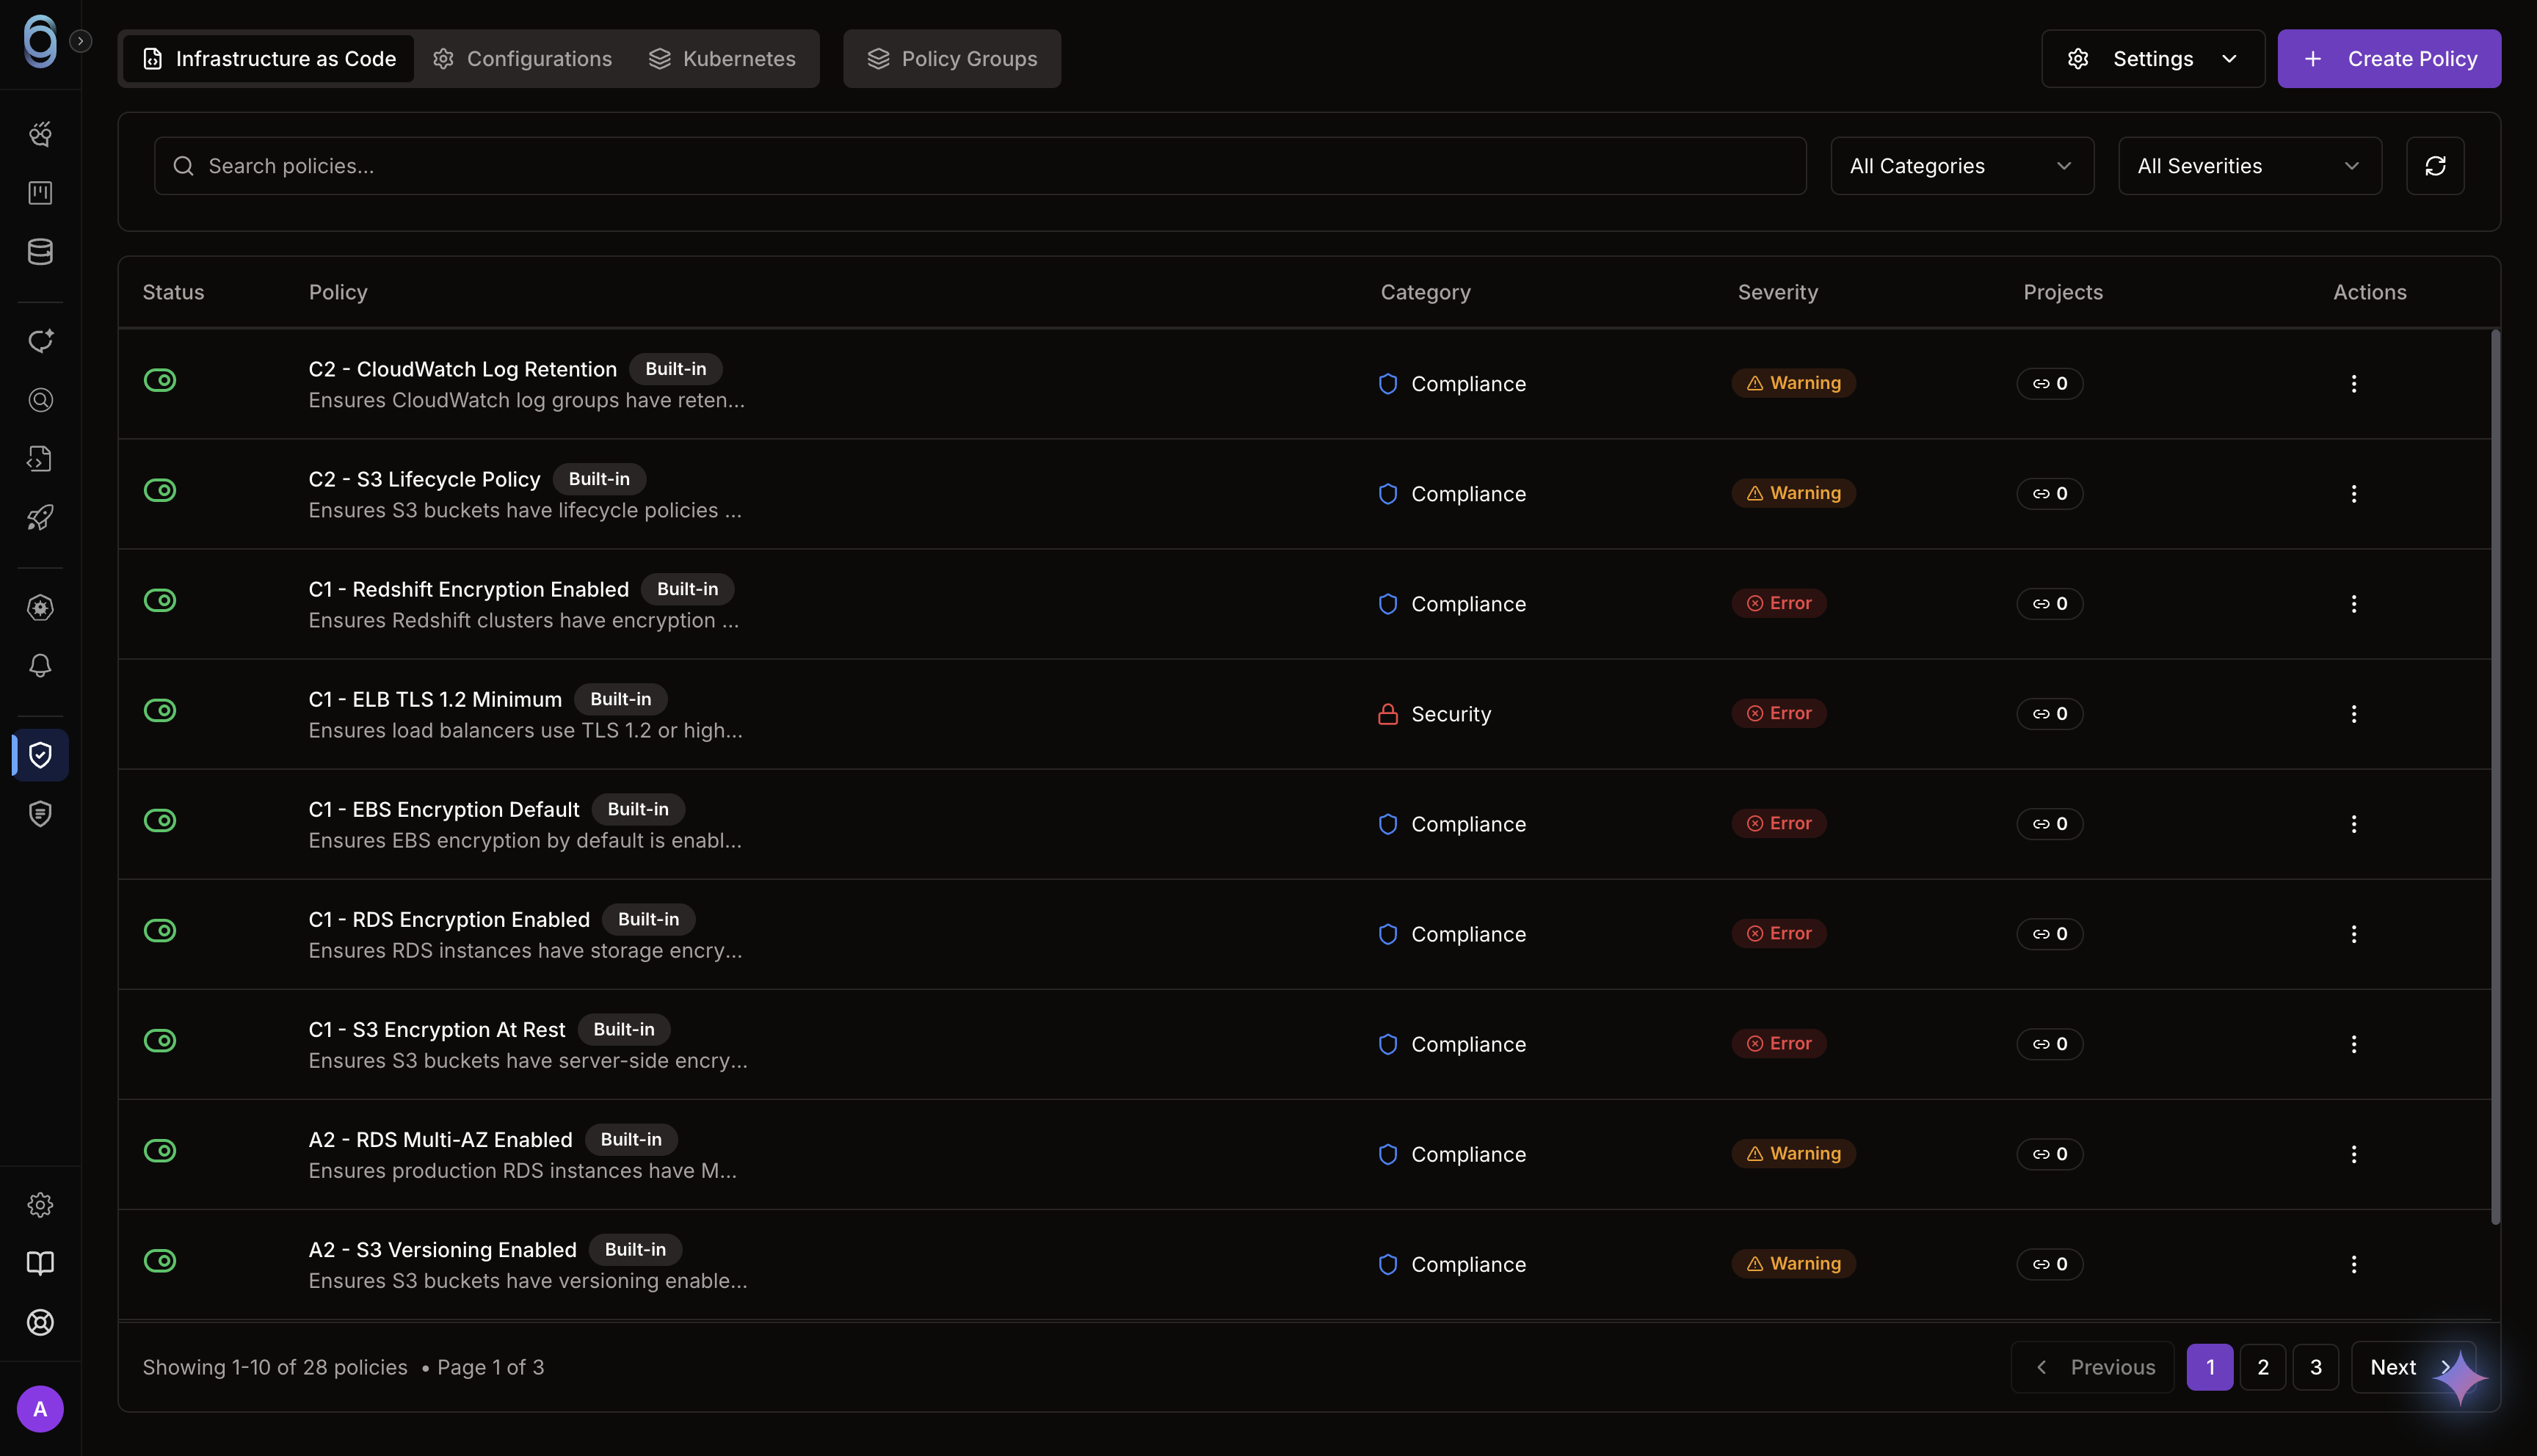Screen dimensions: 2537x1456
Task: Open the refresh-sparkle sidebar icon
Action: point(40,341)
